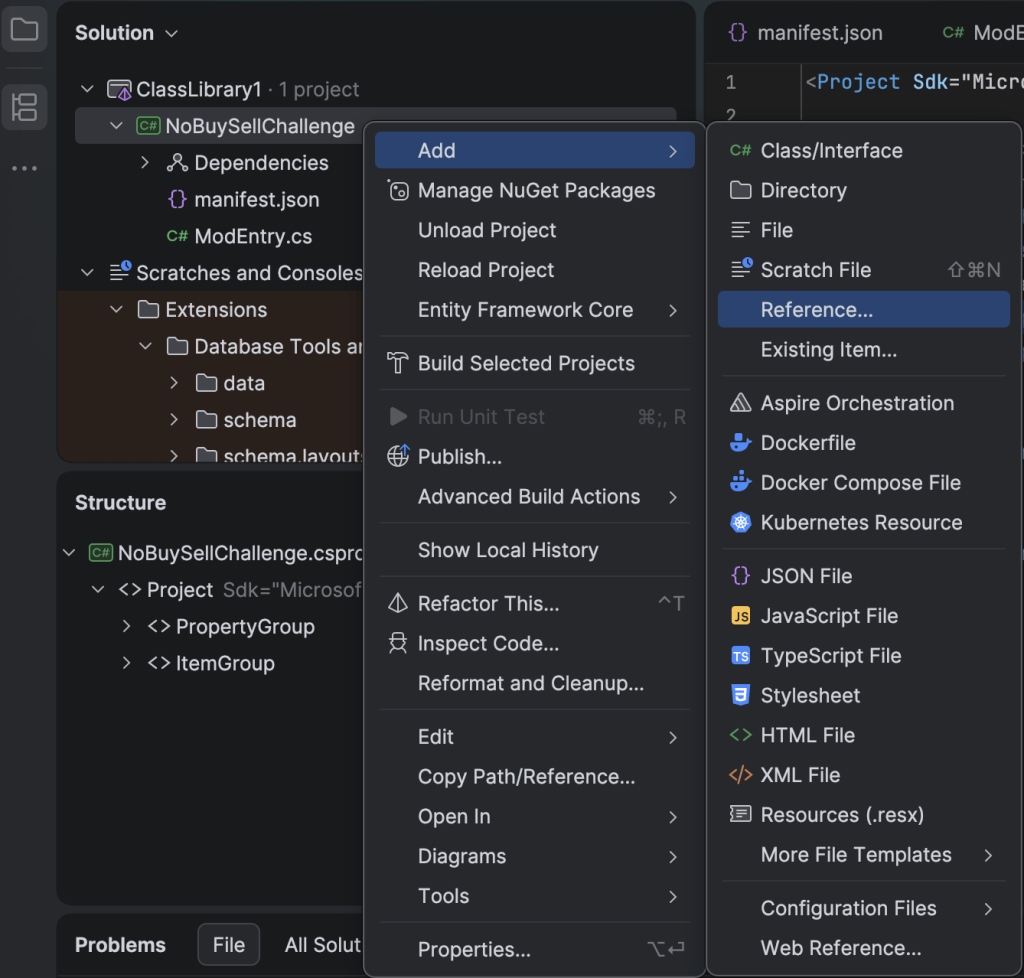The image size is (1024, 978).
Task: Choose Reference... from the Add submenu
Action: pos(816,310)
